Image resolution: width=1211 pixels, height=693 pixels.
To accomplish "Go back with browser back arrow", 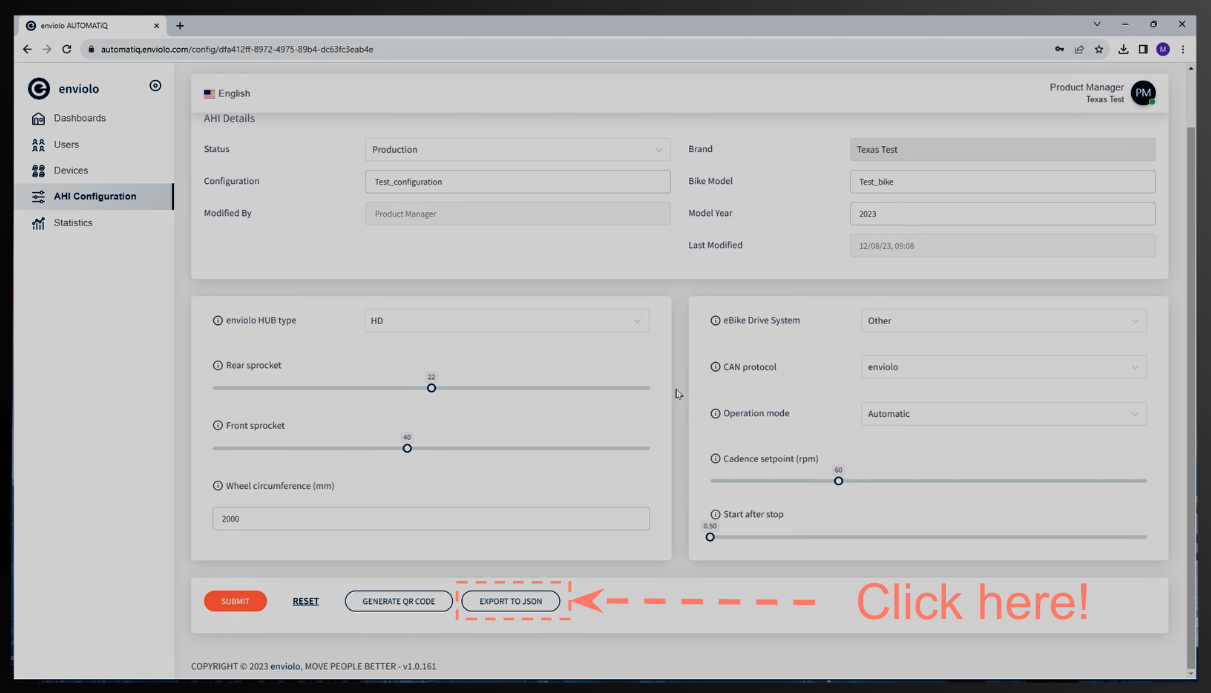I will (x=27, y=49).
